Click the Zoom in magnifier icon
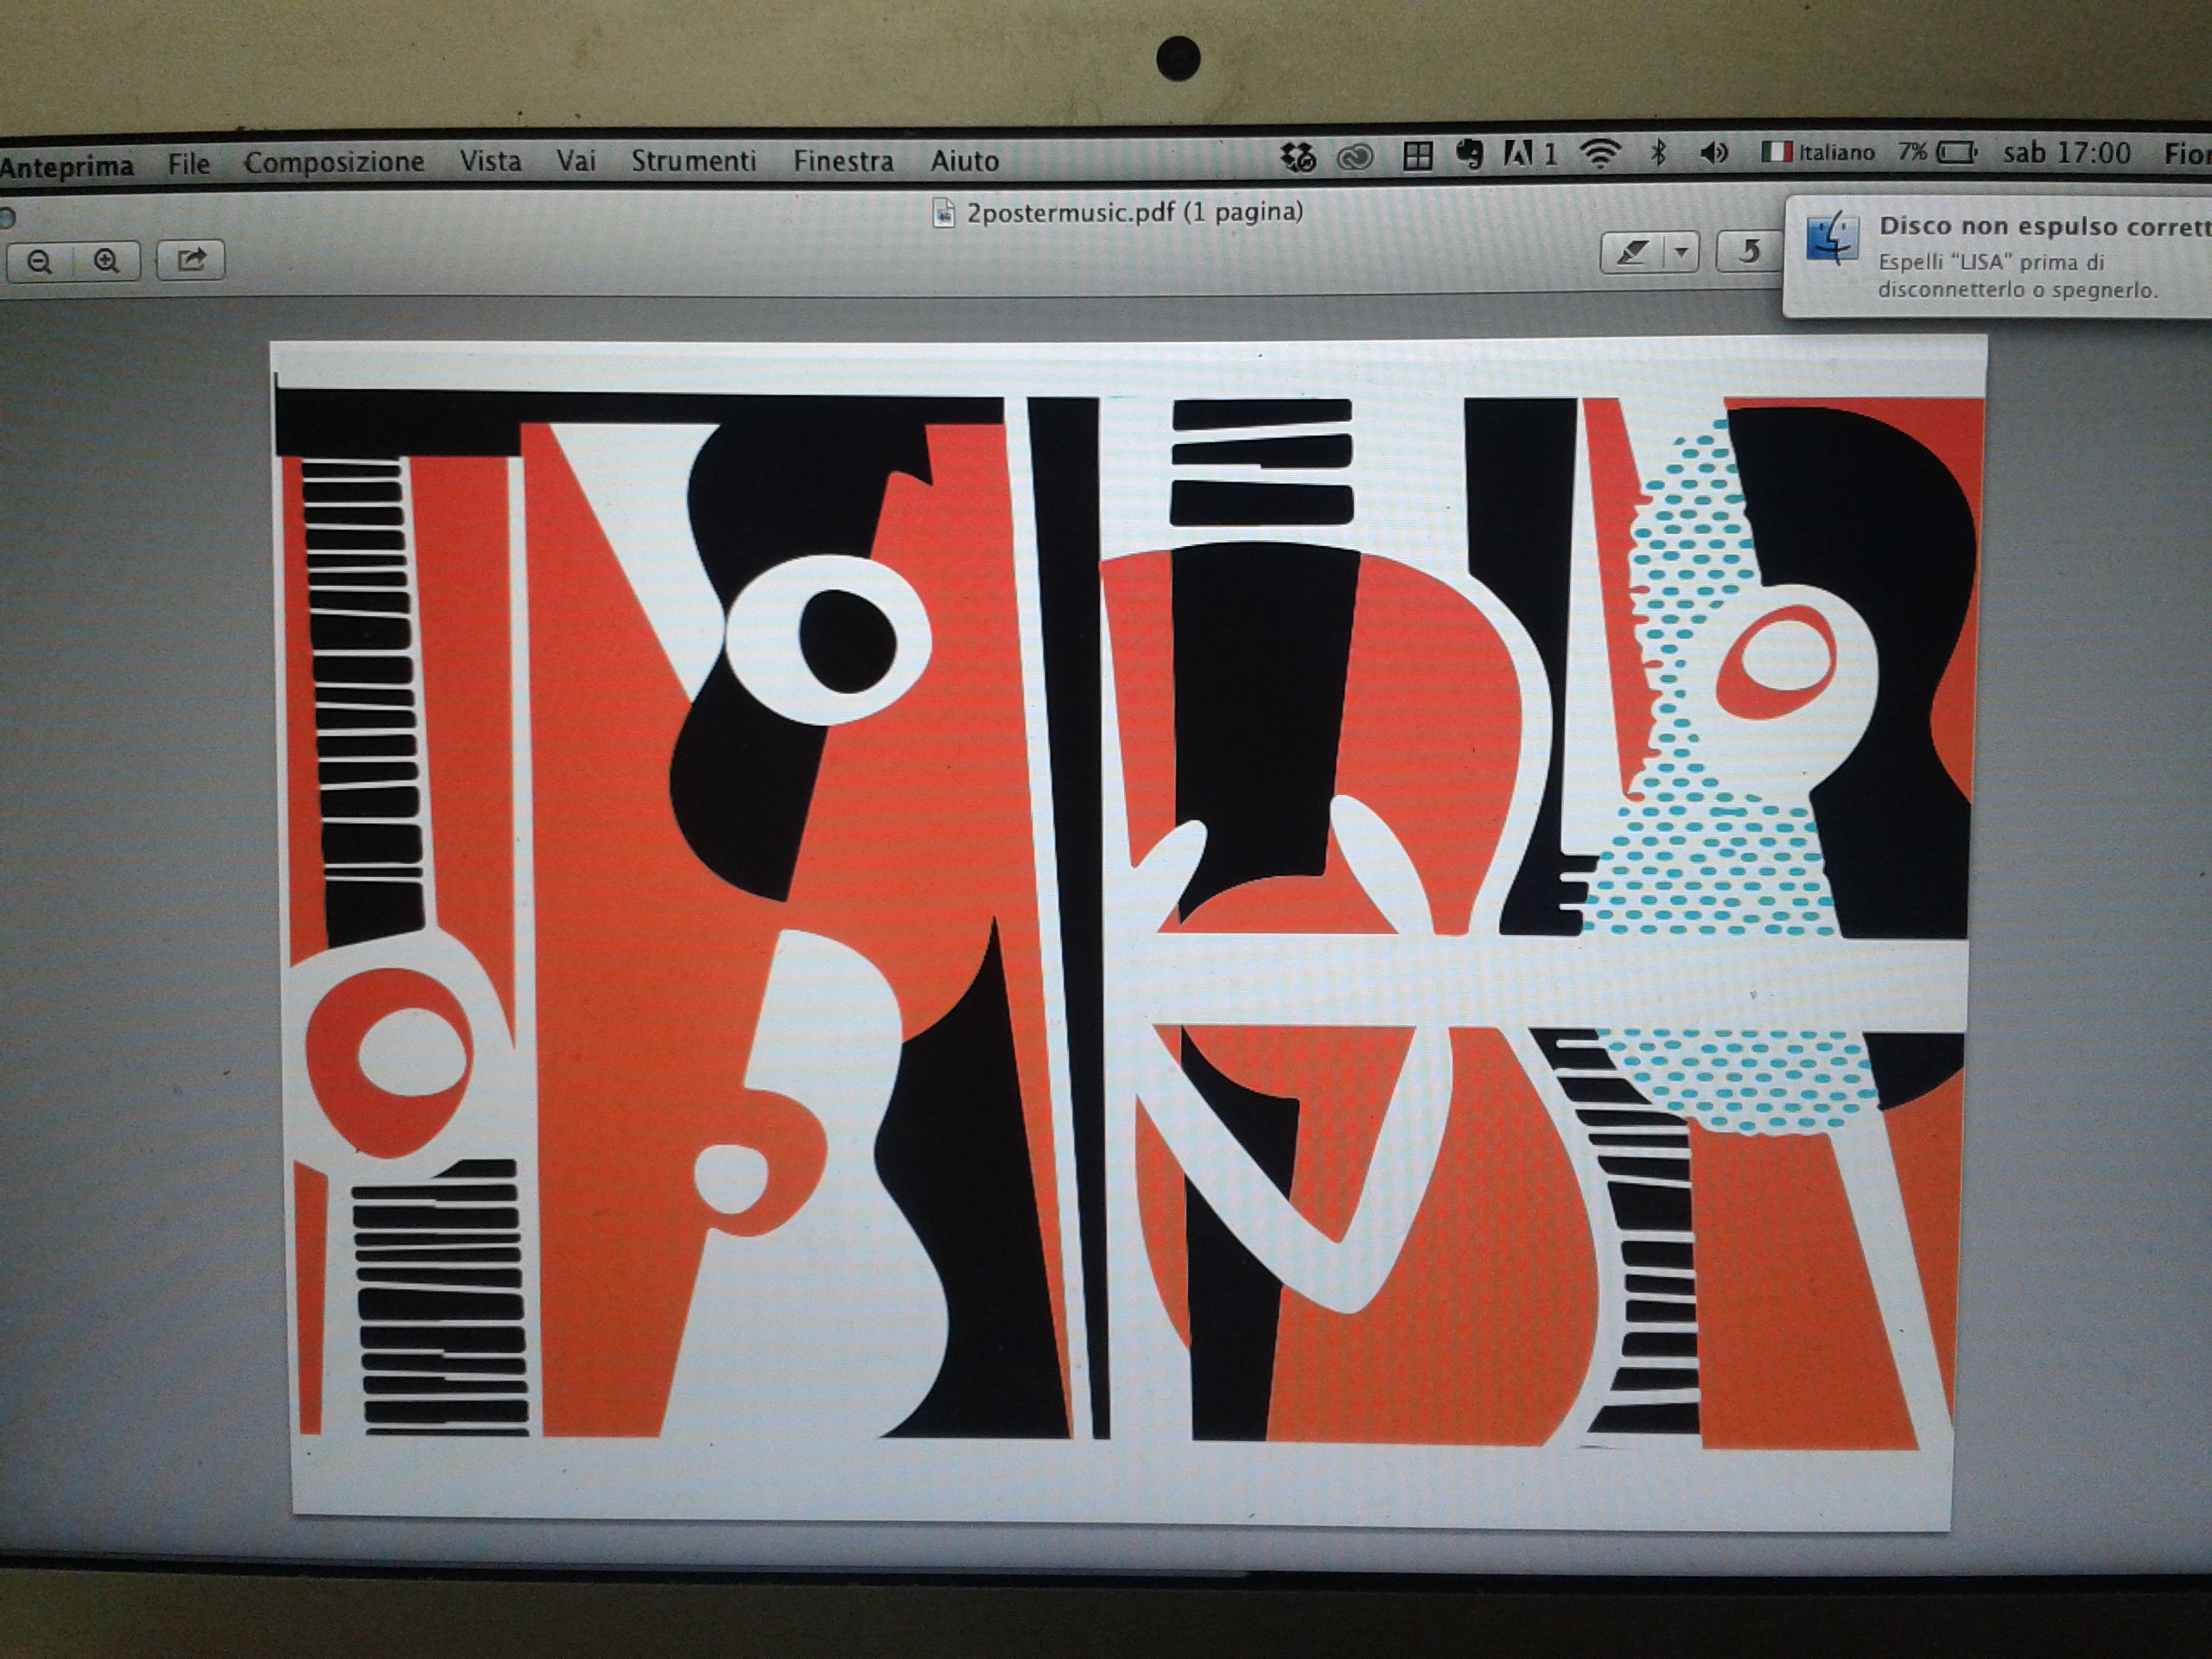The image size is (2212, 1659). pyautogui.click(x=107, y=262)
